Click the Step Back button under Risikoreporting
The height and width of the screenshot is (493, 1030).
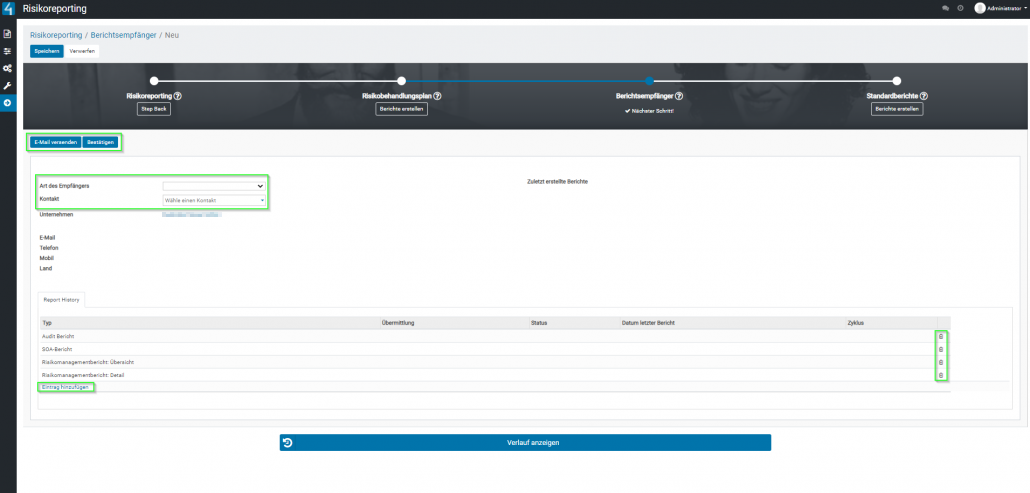153,109
